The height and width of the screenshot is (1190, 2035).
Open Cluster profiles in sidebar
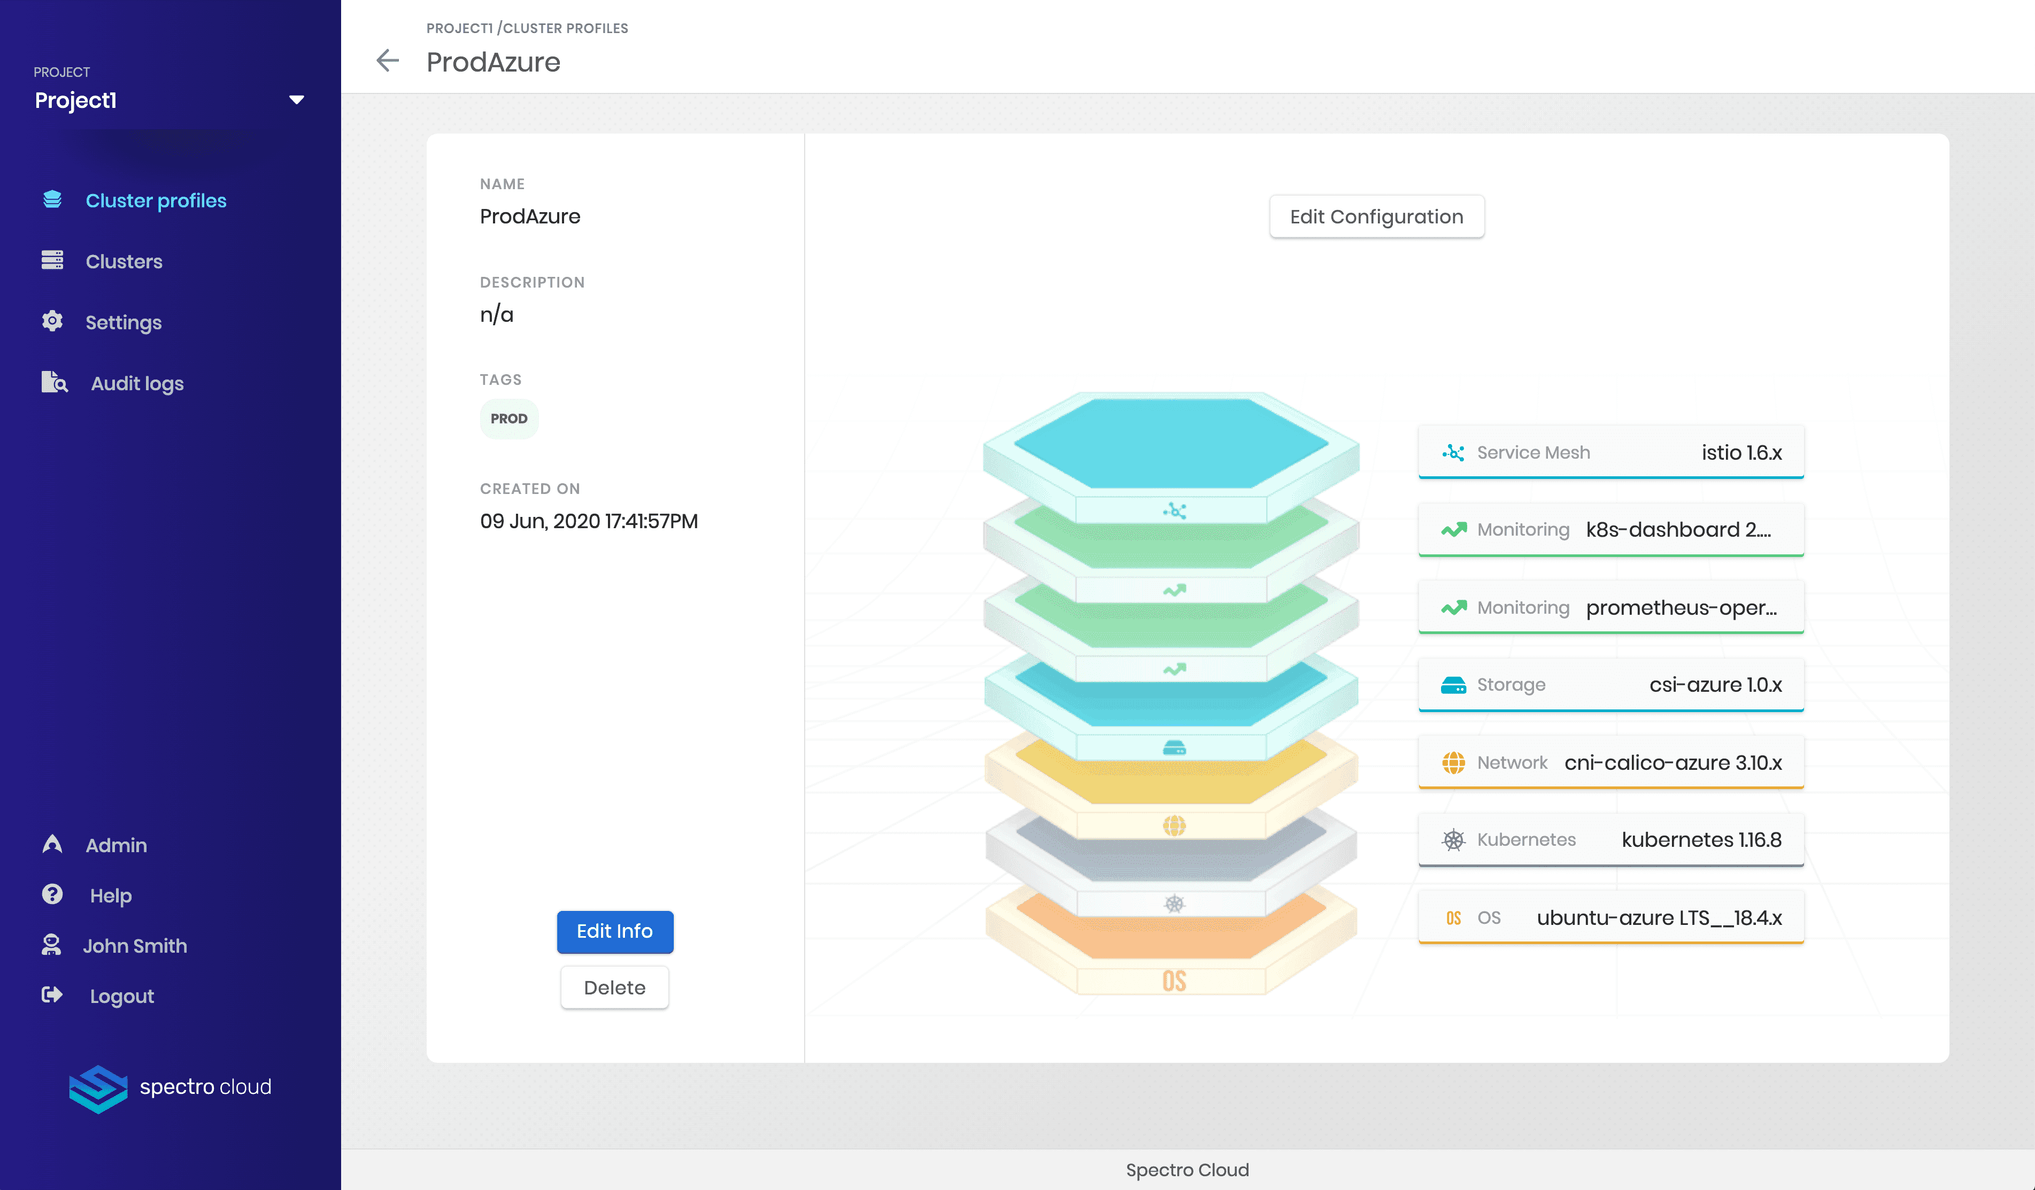point(156,200)
